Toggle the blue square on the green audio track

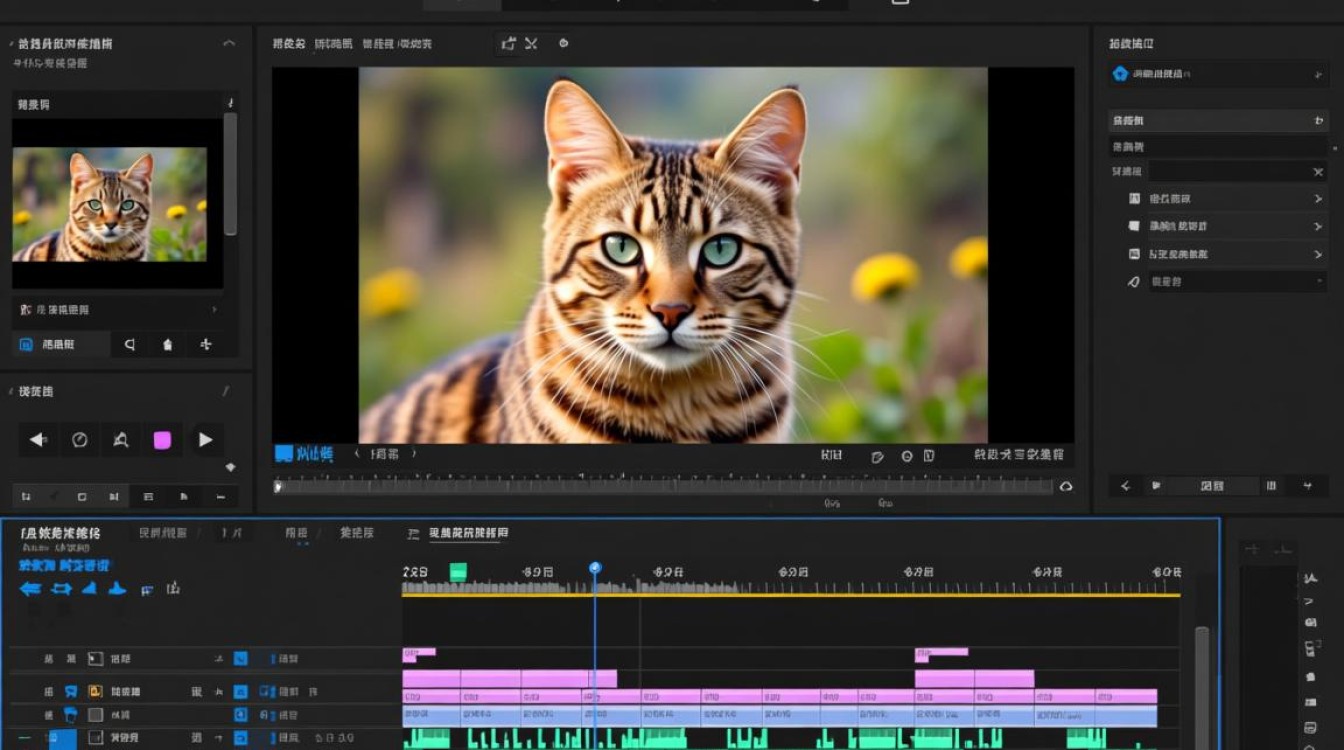tap(240, 738)
